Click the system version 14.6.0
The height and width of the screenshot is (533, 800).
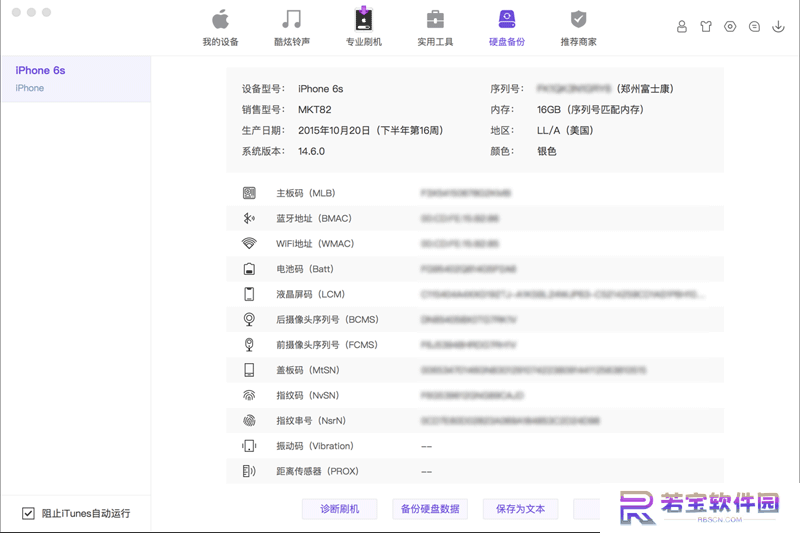click(311, 151)
